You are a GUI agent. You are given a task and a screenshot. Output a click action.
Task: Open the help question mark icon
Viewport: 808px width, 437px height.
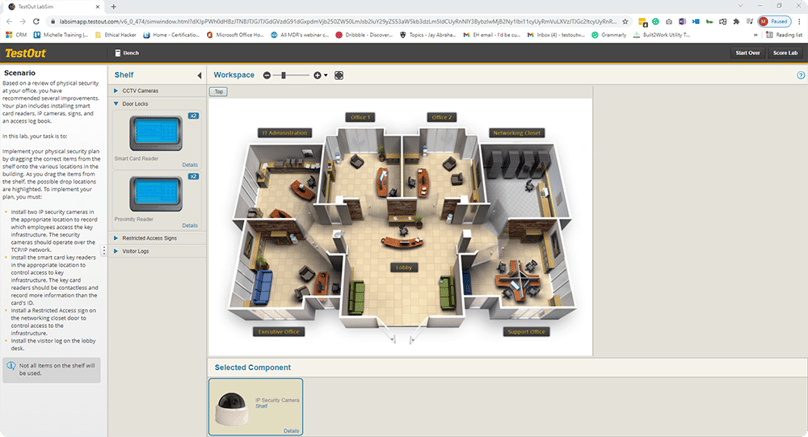(x=801, y=75)
